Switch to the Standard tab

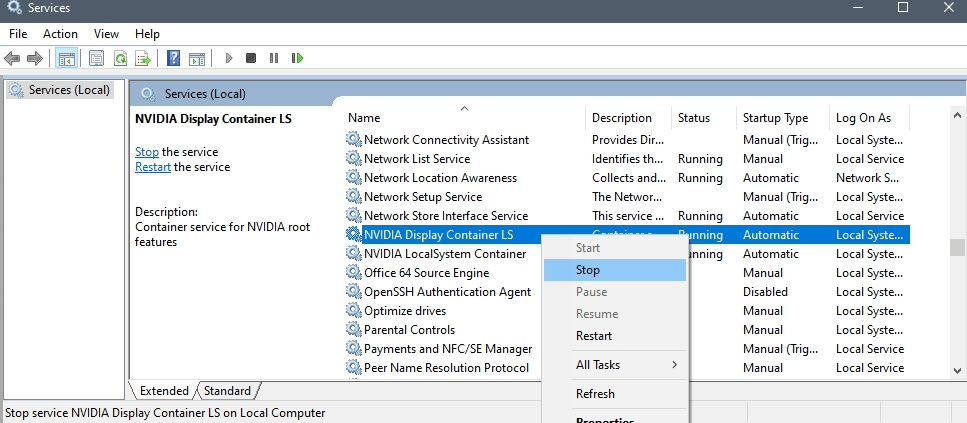click(x=228, y=391)
